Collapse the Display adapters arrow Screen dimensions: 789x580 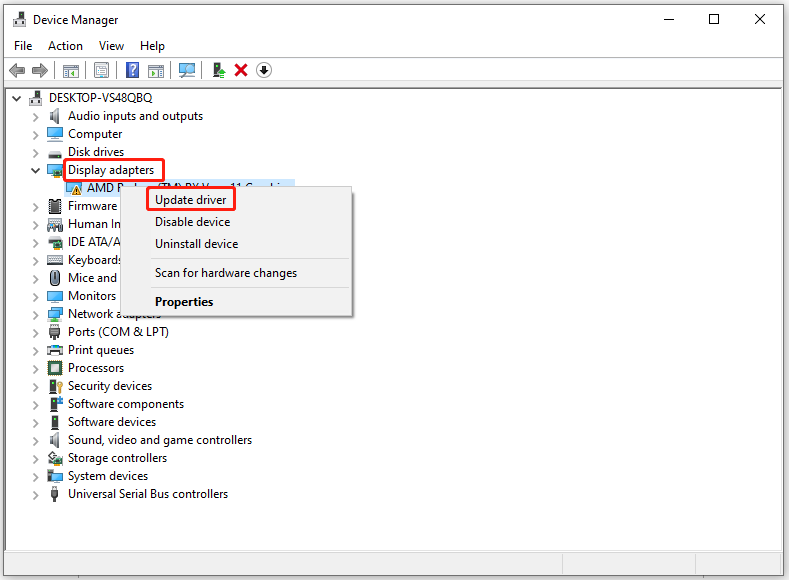35,171
